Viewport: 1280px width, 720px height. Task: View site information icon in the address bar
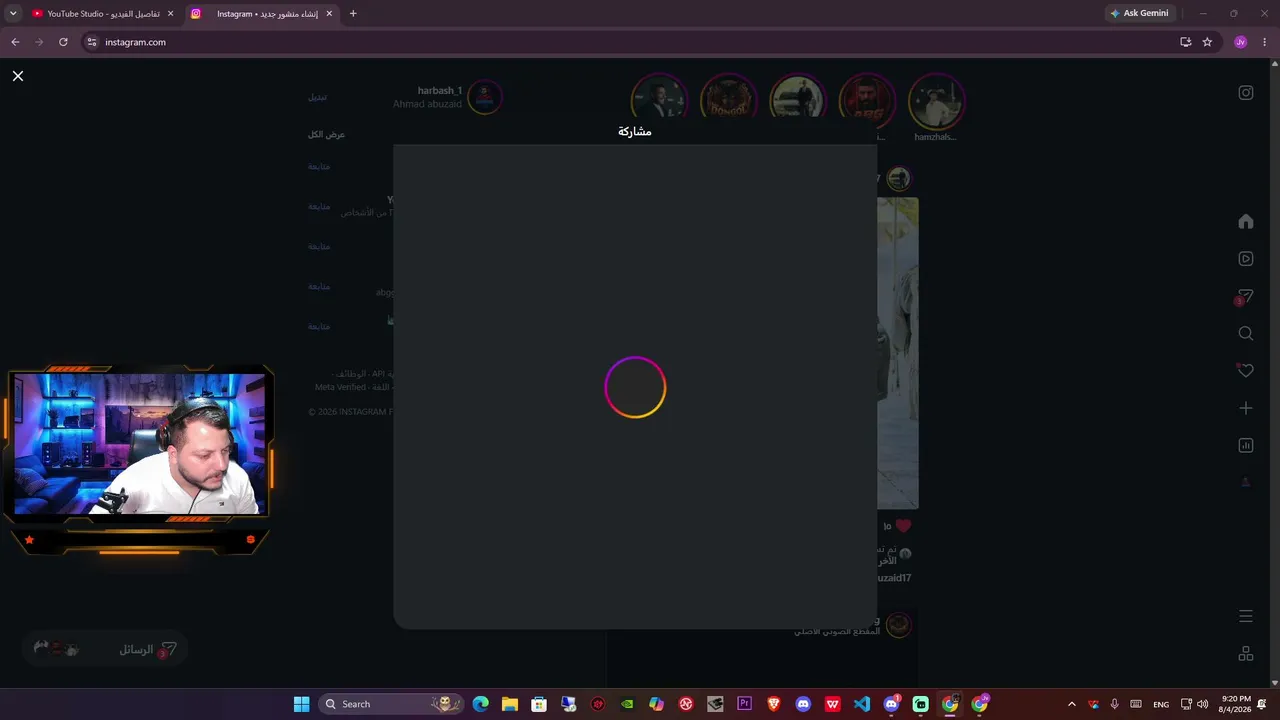[x=92, y=42]
